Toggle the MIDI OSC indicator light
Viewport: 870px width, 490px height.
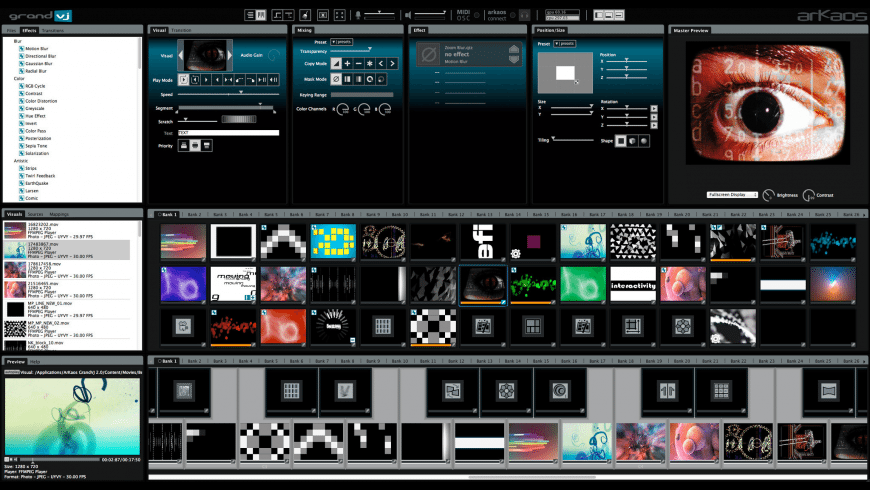tap(477, 15)
